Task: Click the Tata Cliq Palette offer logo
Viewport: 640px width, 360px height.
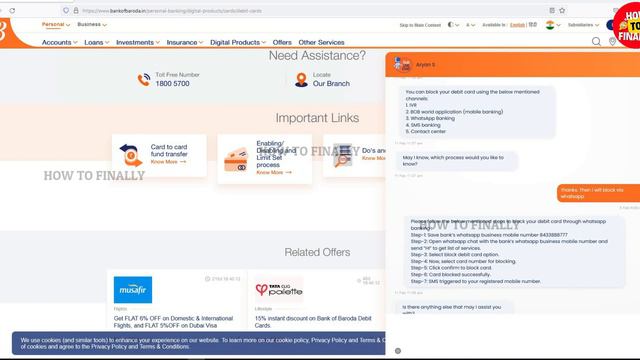Action: (279, 290)
